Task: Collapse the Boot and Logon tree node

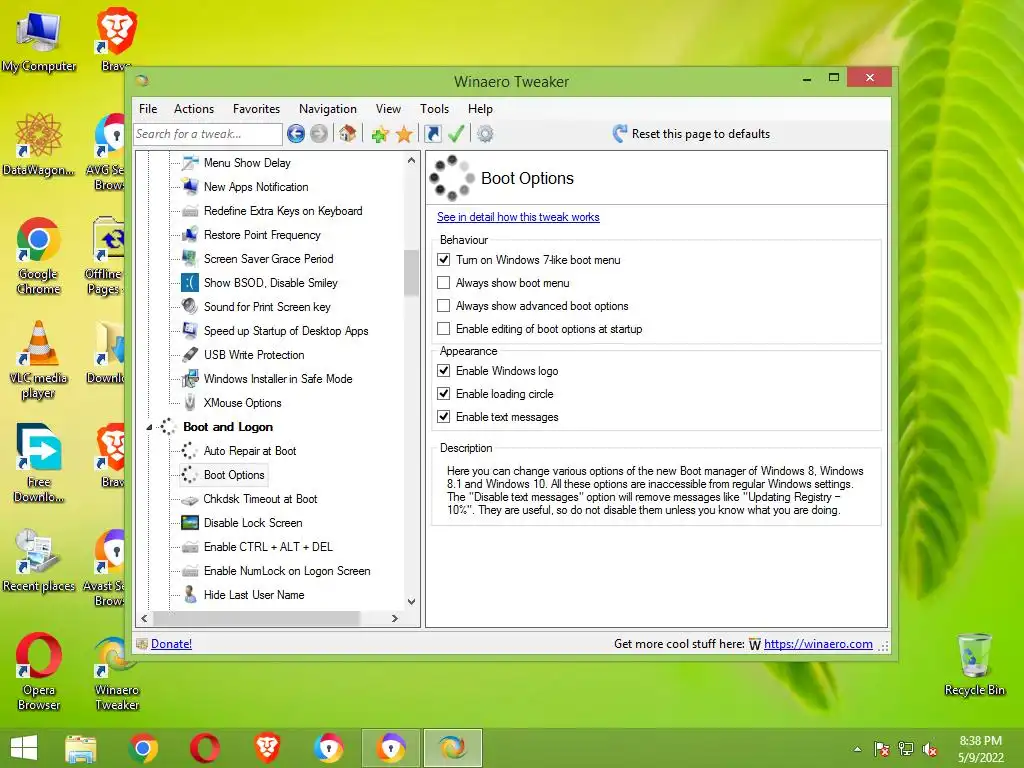Action: point(149,427)
